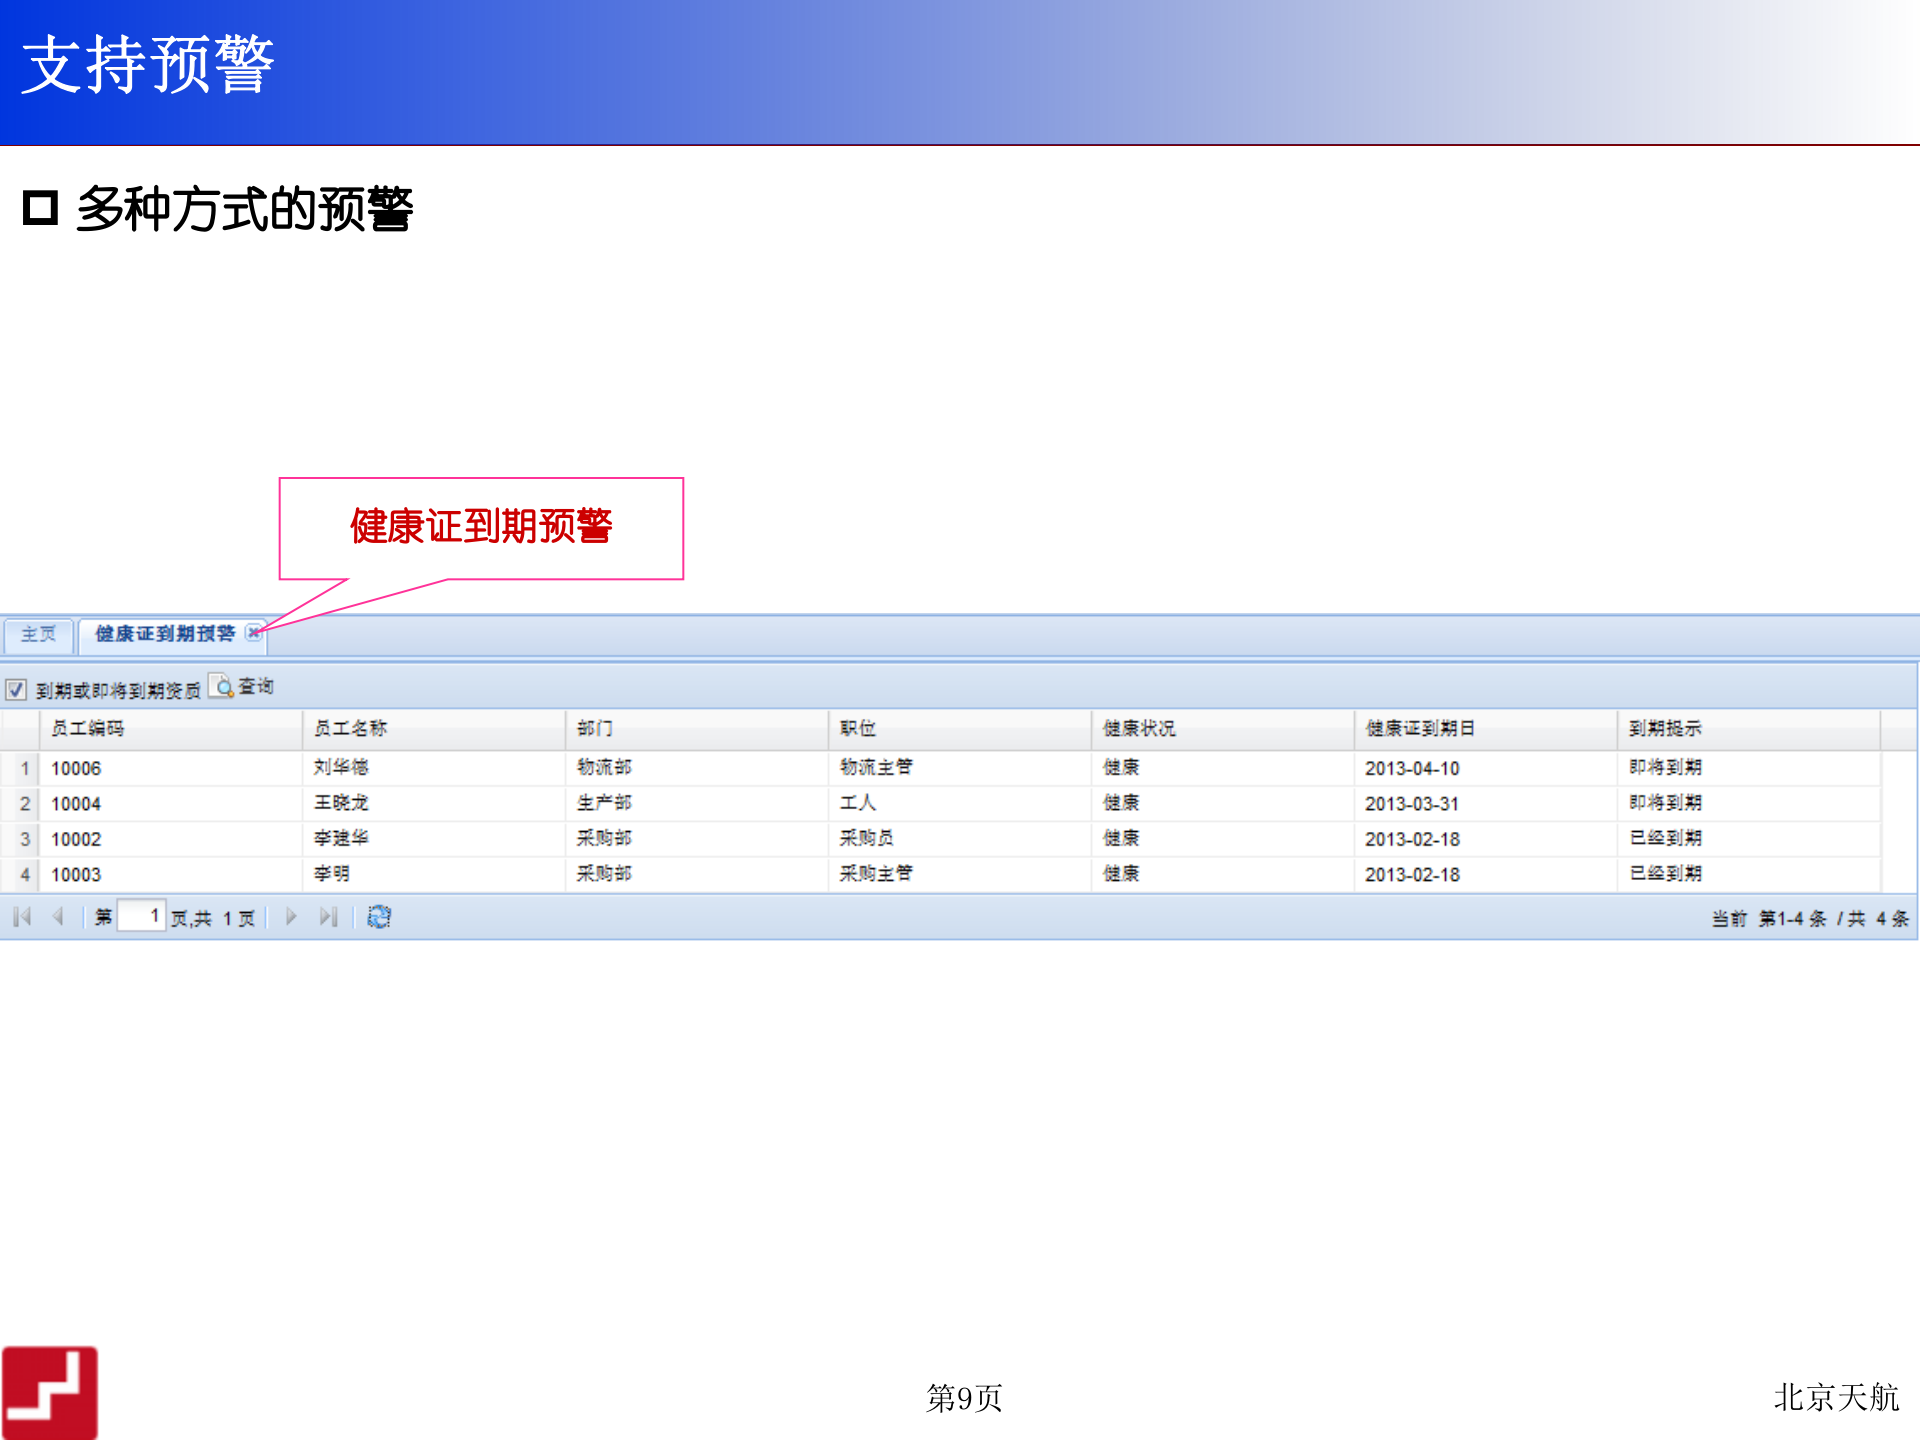Viewport: 1920px width, 1440px height.
Task: Click the page number input field
Action: tap(143, 915)
